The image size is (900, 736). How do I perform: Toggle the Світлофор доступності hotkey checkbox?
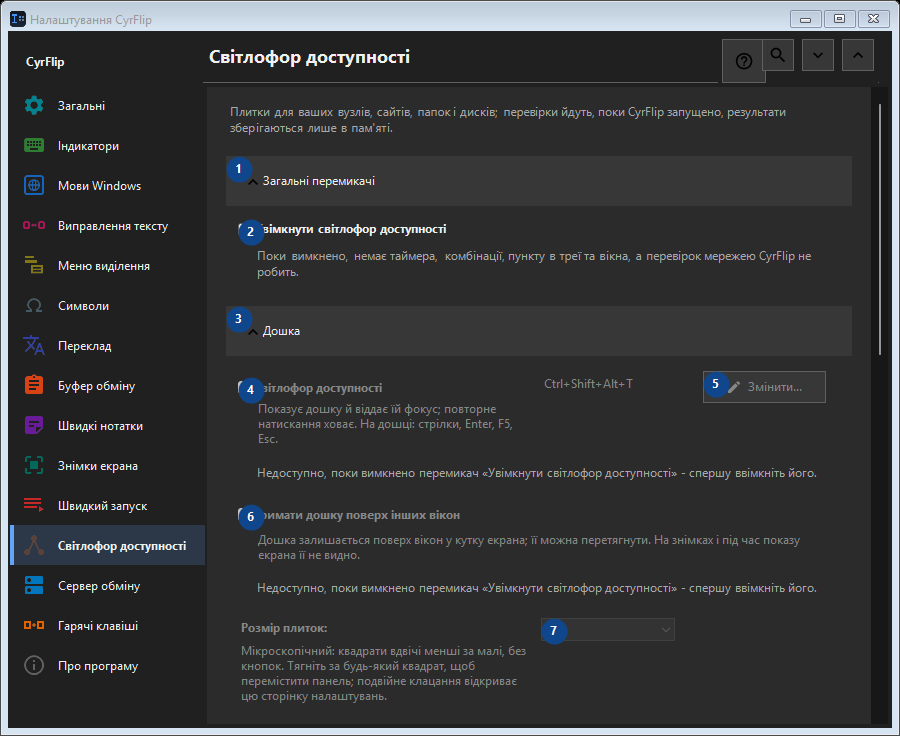click(243, 388)
